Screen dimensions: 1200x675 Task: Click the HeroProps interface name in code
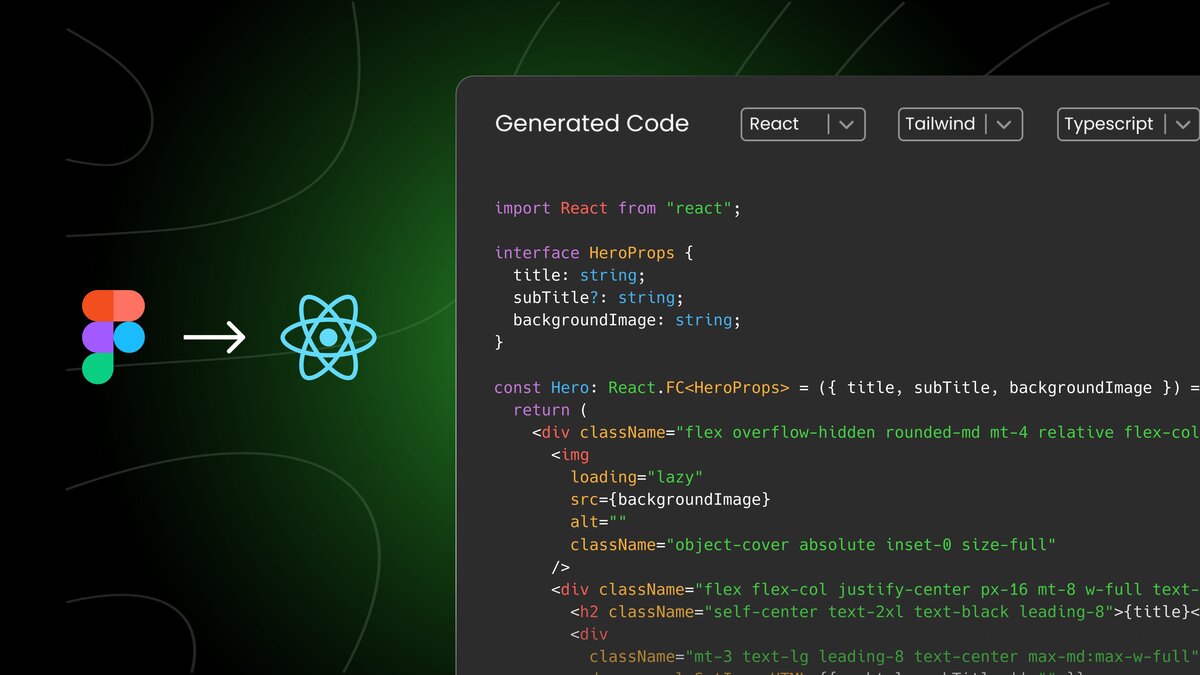(632, 252)
